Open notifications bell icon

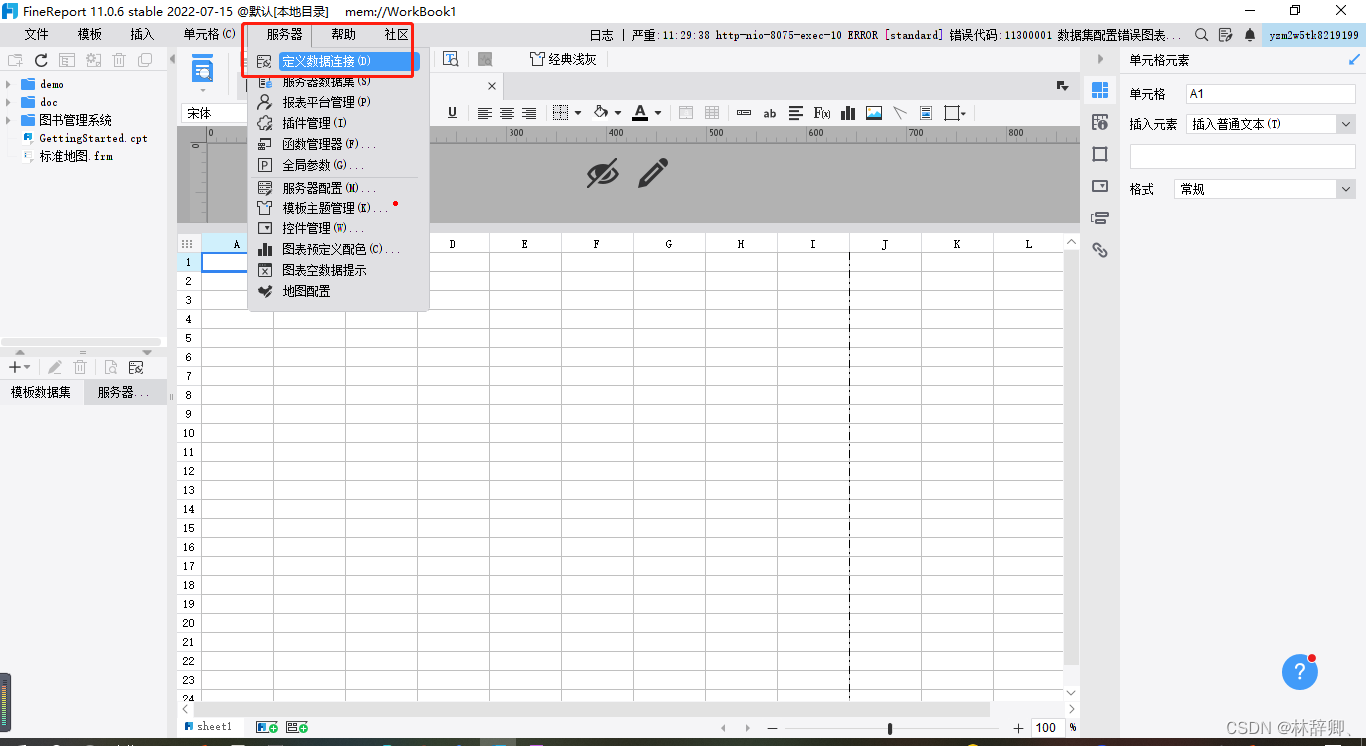(x=1249, y=35)
